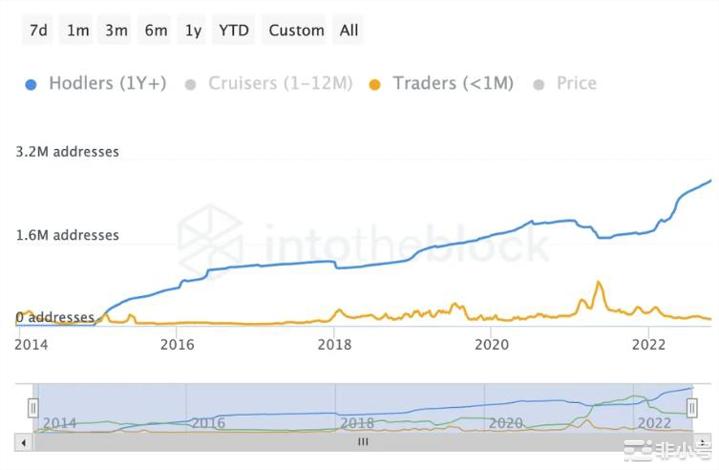Screen dimensions: 719x470
Task: Show All time data
Action: pos(348,30)
